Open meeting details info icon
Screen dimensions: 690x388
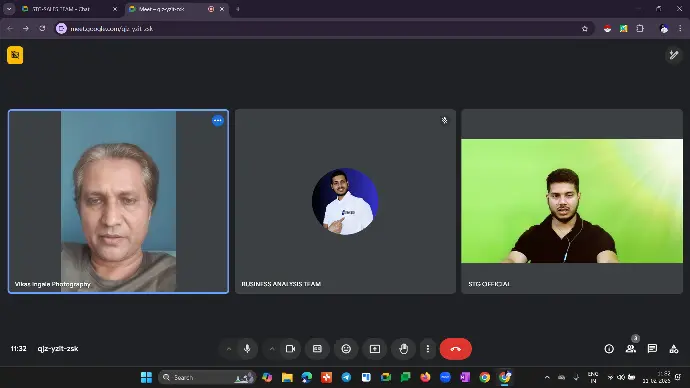[609, 349]
